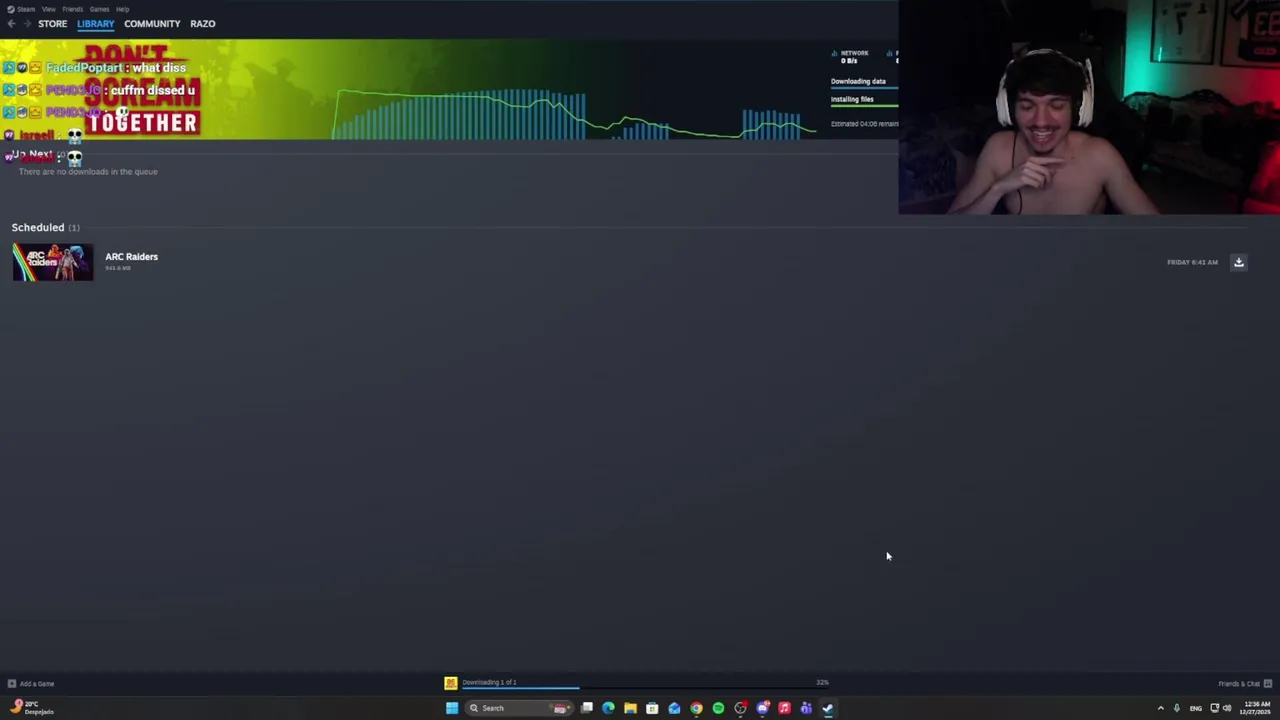Open File Explorer from the taskbar
This screenshot has width=1280, height=720.
[x=630, y=708]
